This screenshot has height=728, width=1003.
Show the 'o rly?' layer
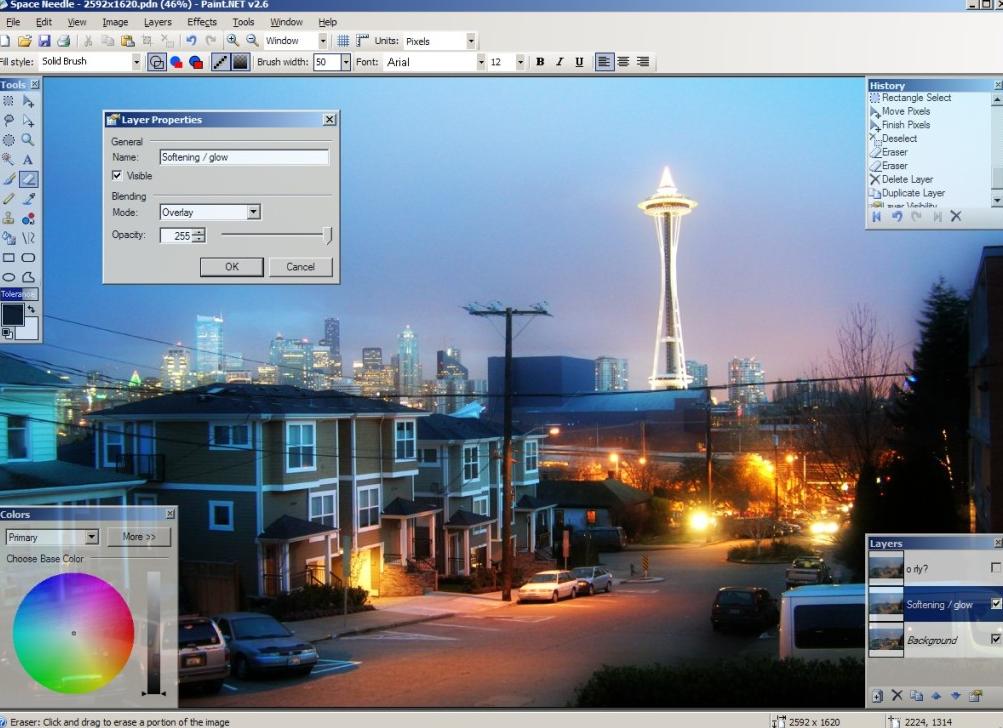pos(995,567)
